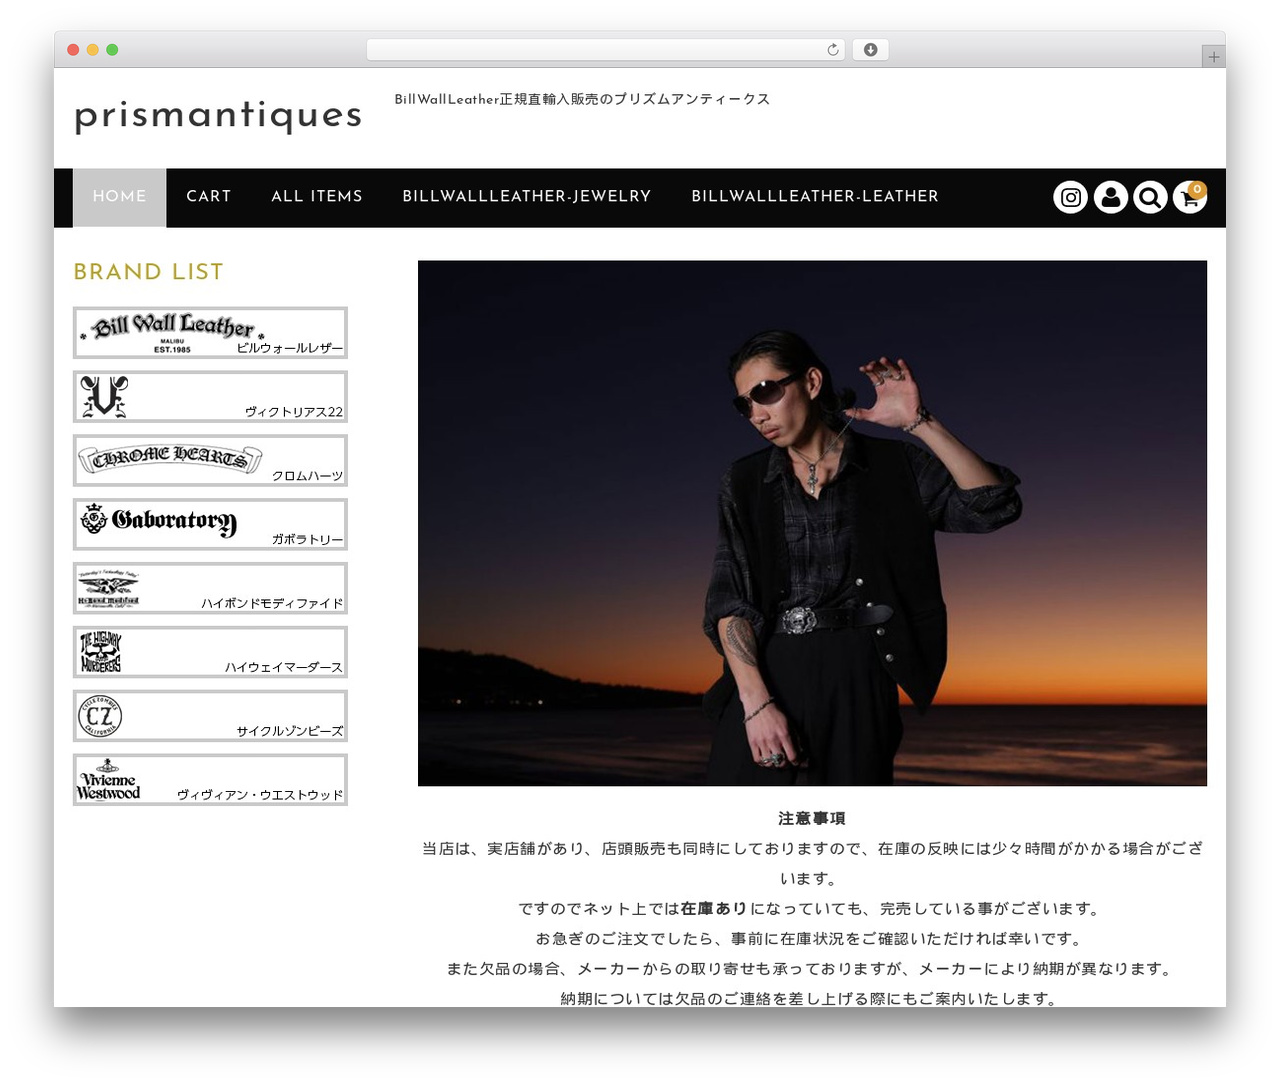This screenshot has width=1280, height=1084.
Task: Click the BRAND LIST heading
Action: 148,272
